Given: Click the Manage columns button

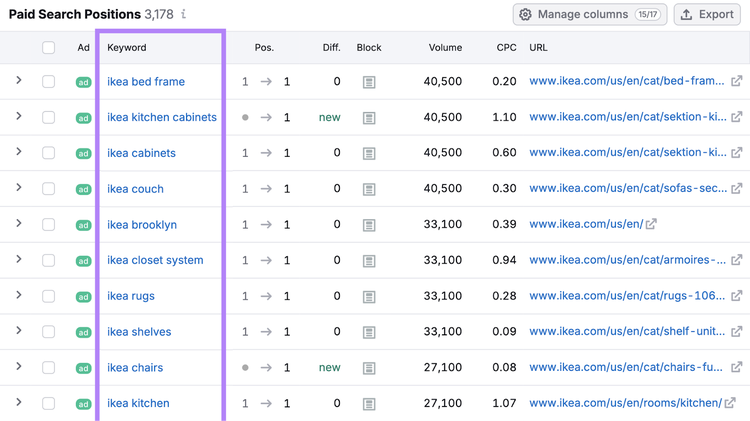Looking at the screenshot, I should [590, 14].
